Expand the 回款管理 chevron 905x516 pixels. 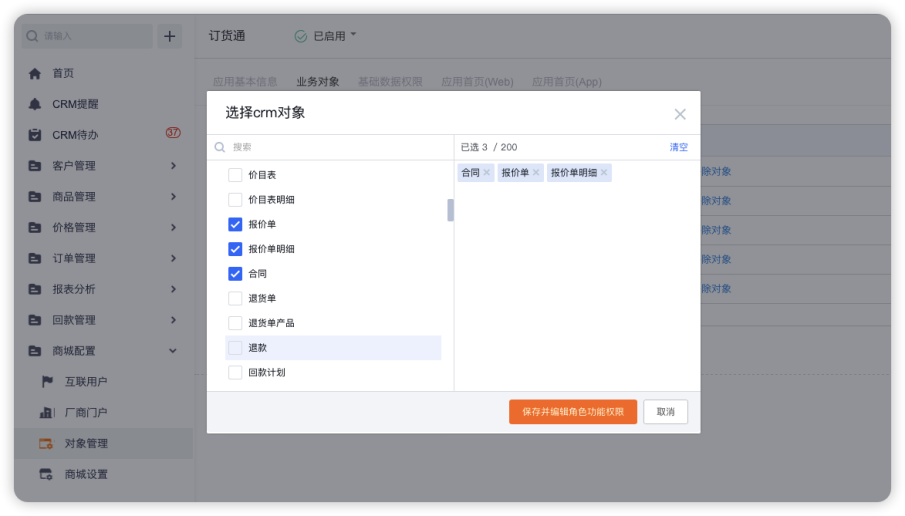[173, 320]
